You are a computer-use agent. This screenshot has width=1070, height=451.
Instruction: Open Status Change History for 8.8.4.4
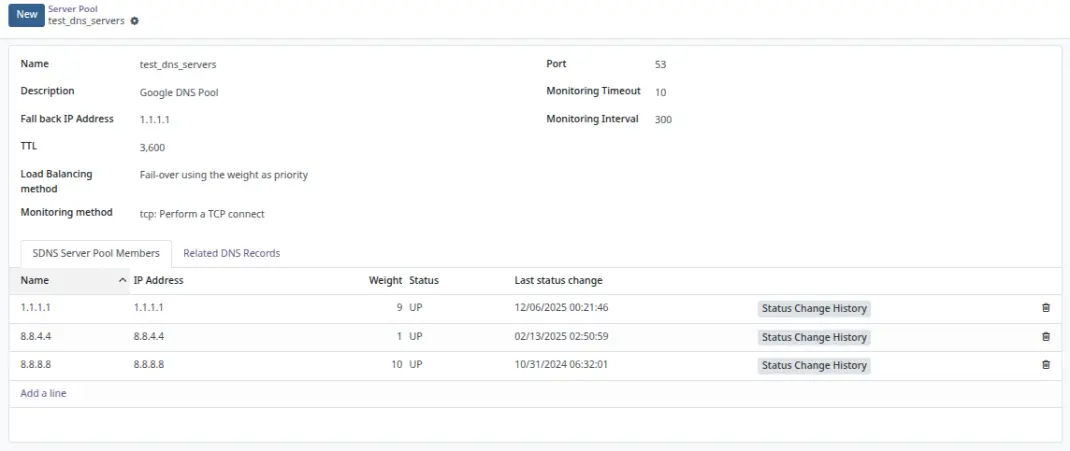point(814,338)
